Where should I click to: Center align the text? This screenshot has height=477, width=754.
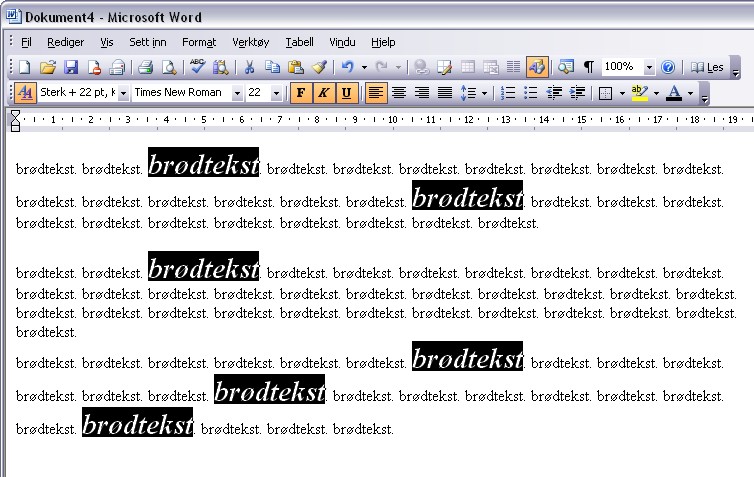[399, 93]
